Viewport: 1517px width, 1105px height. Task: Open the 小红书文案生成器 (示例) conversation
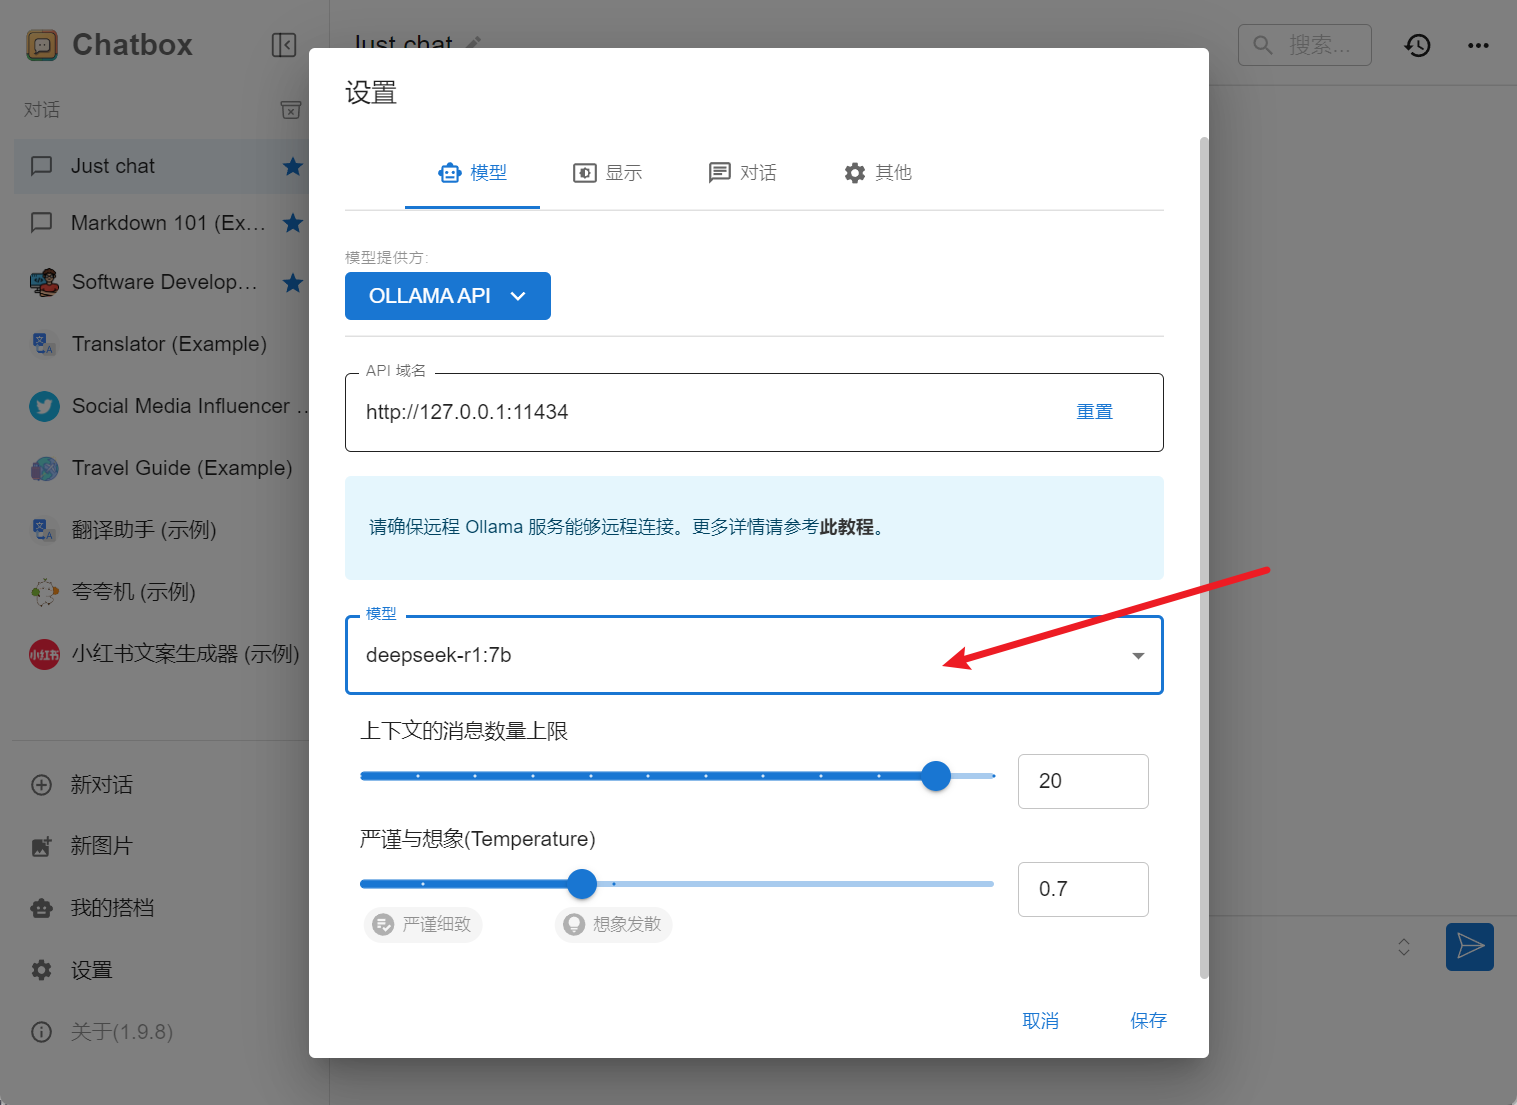coord(161,654)
